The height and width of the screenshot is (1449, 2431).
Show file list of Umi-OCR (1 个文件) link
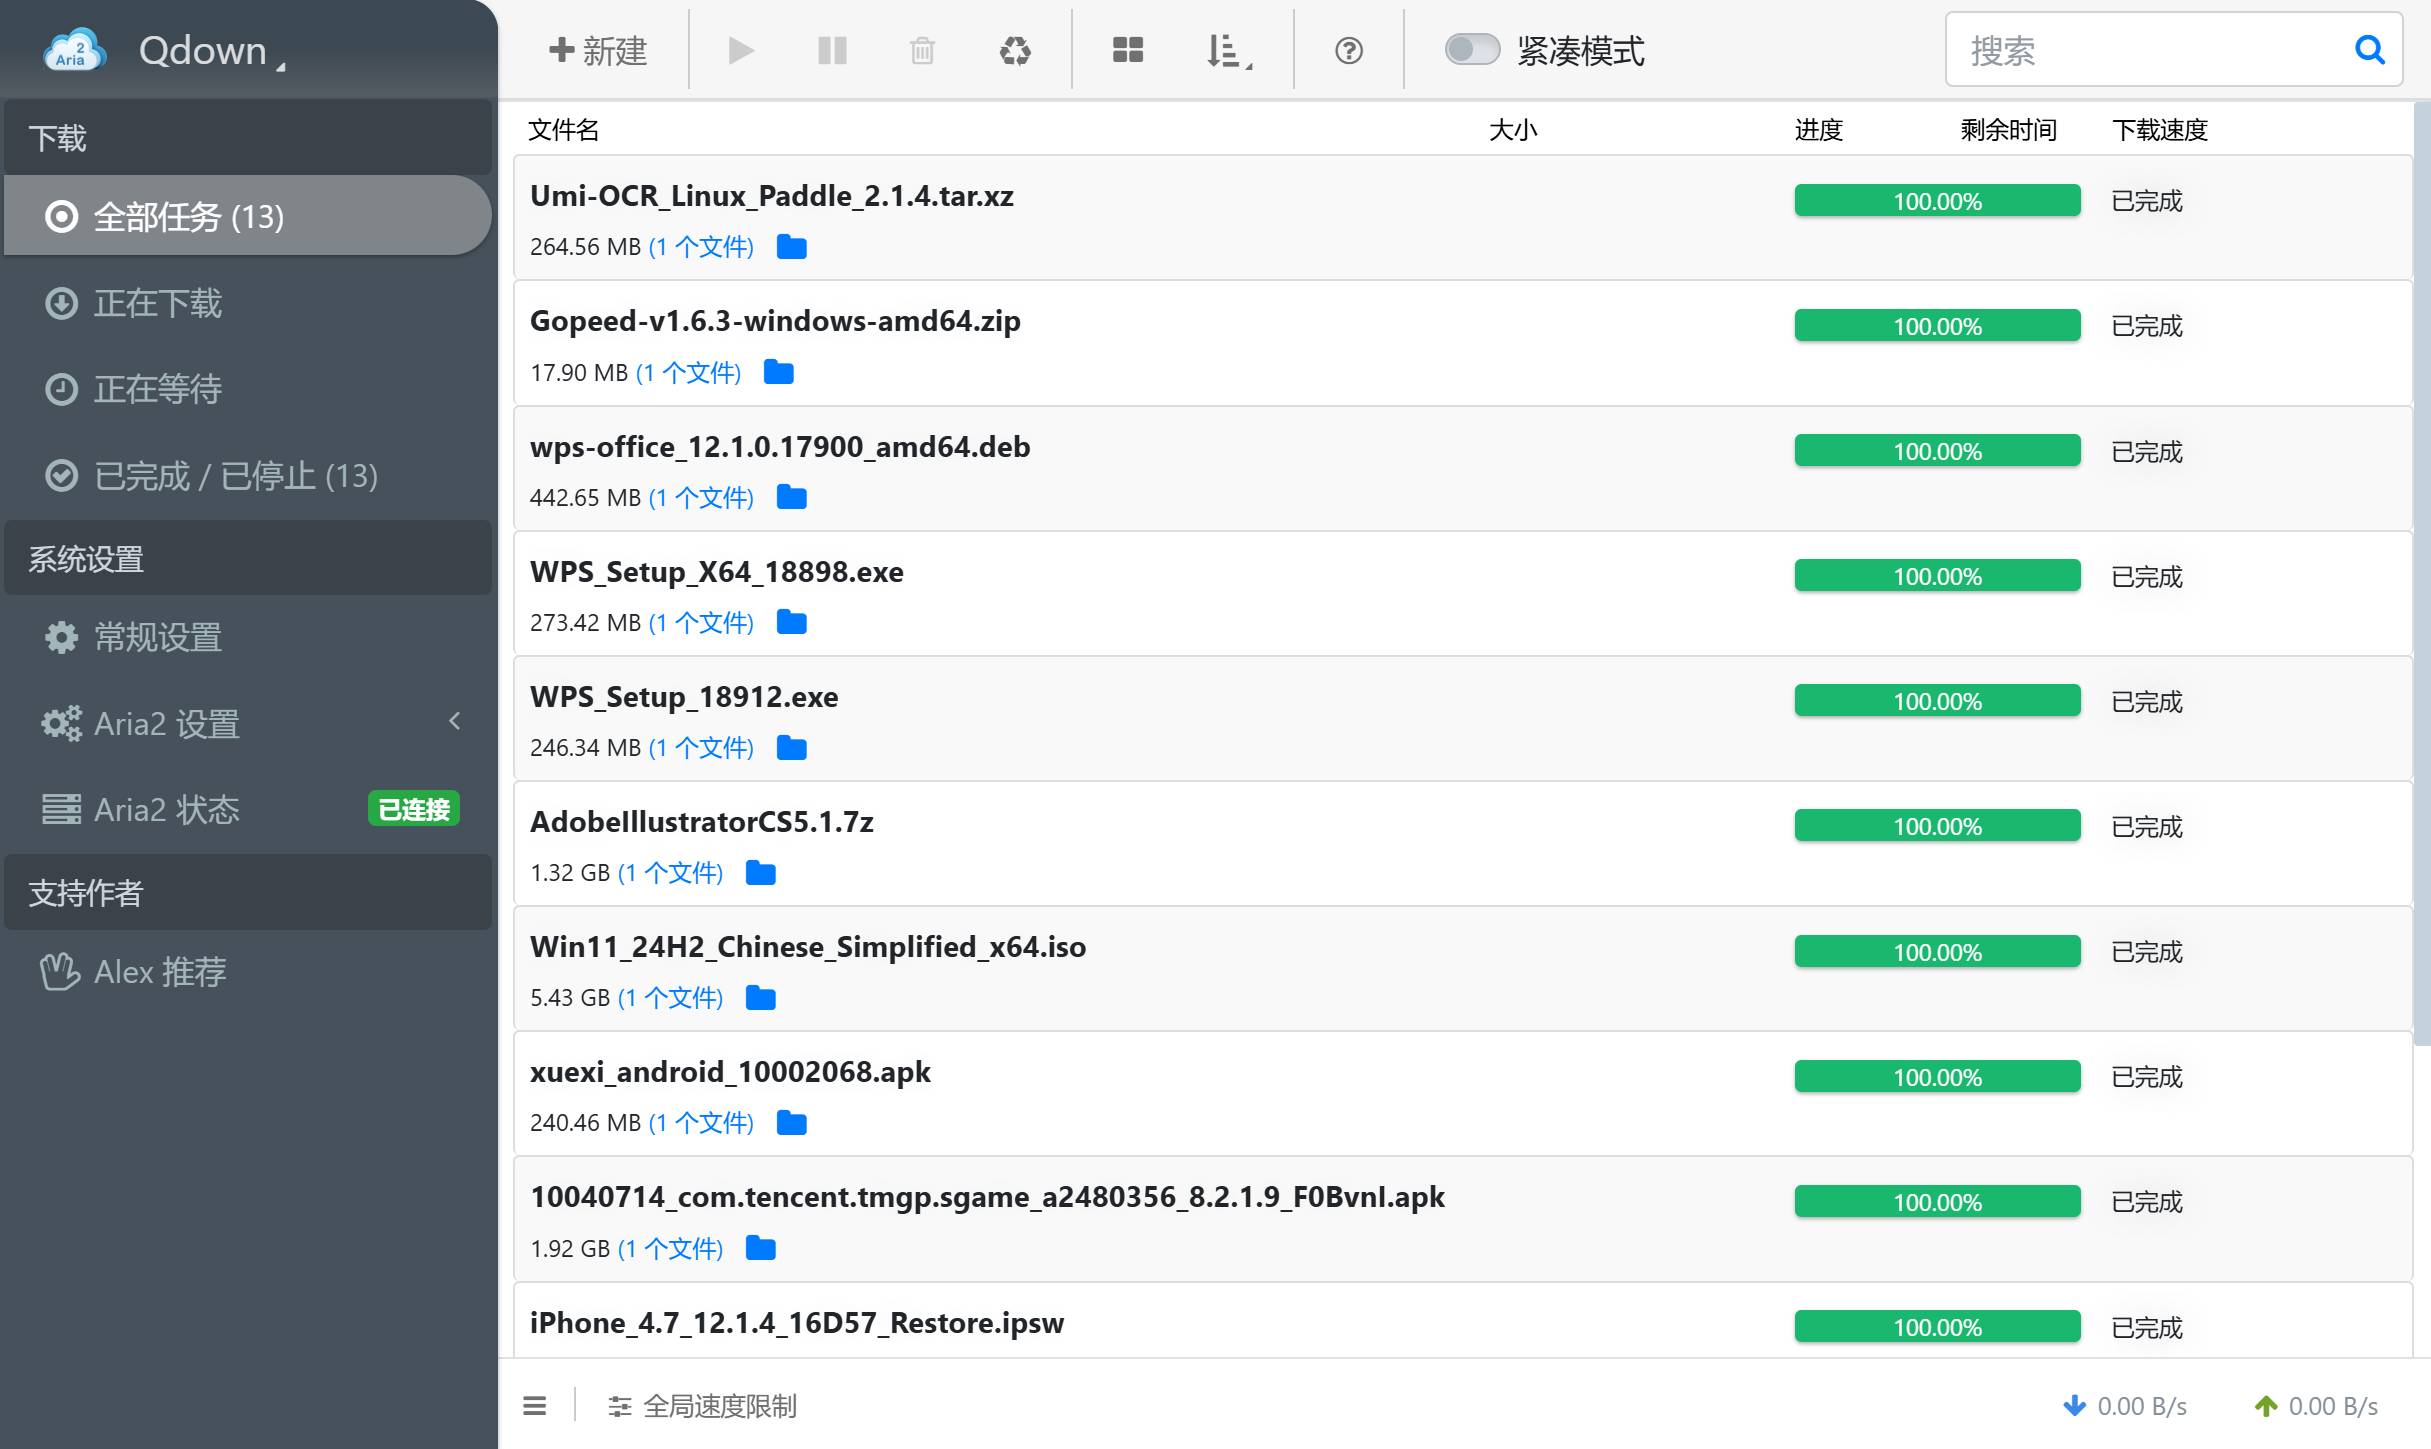[x=701, y=247]
